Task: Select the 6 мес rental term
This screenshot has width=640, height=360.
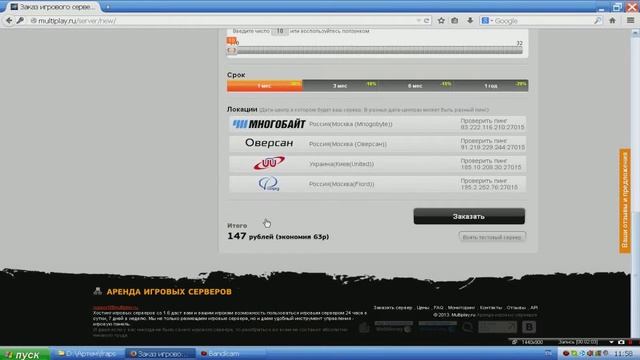Action: pyautogui.click(x=415, y=86)
